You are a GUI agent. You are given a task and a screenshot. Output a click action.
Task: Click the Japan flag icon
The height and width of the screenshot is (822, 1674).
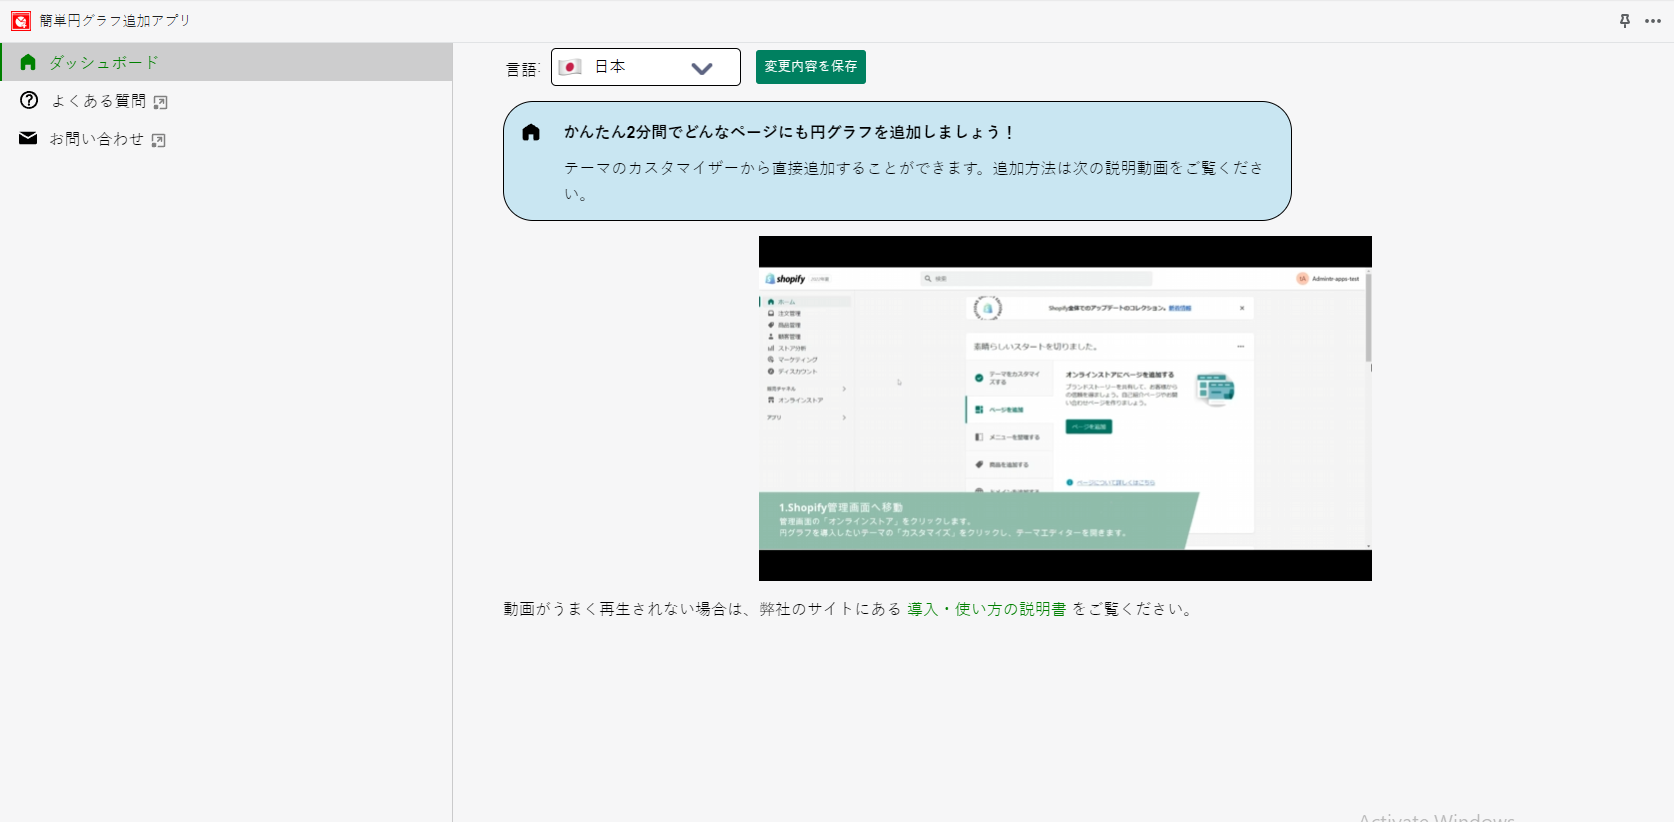coord(570,67)
